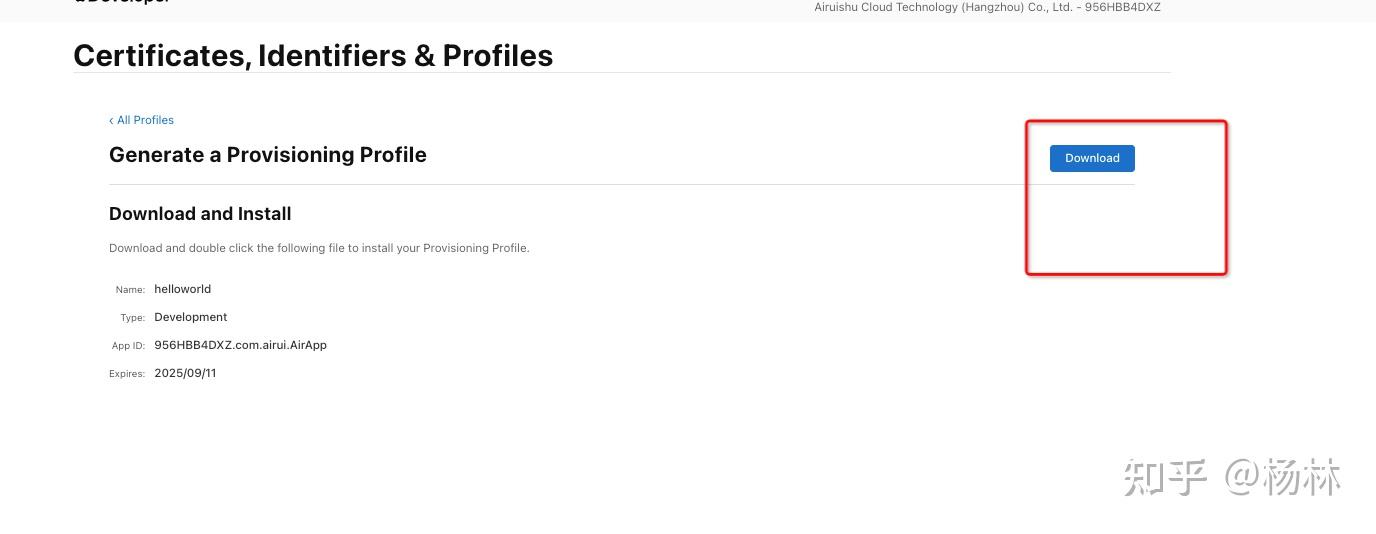Click the Expires: field label
Screen dimensions: 1376x534
127,374
